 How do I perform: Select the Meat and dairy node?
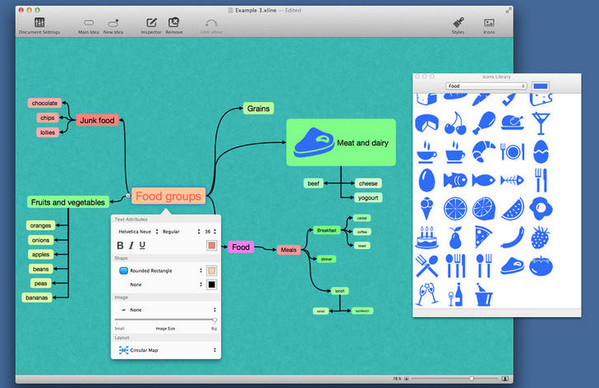point(341,142)
